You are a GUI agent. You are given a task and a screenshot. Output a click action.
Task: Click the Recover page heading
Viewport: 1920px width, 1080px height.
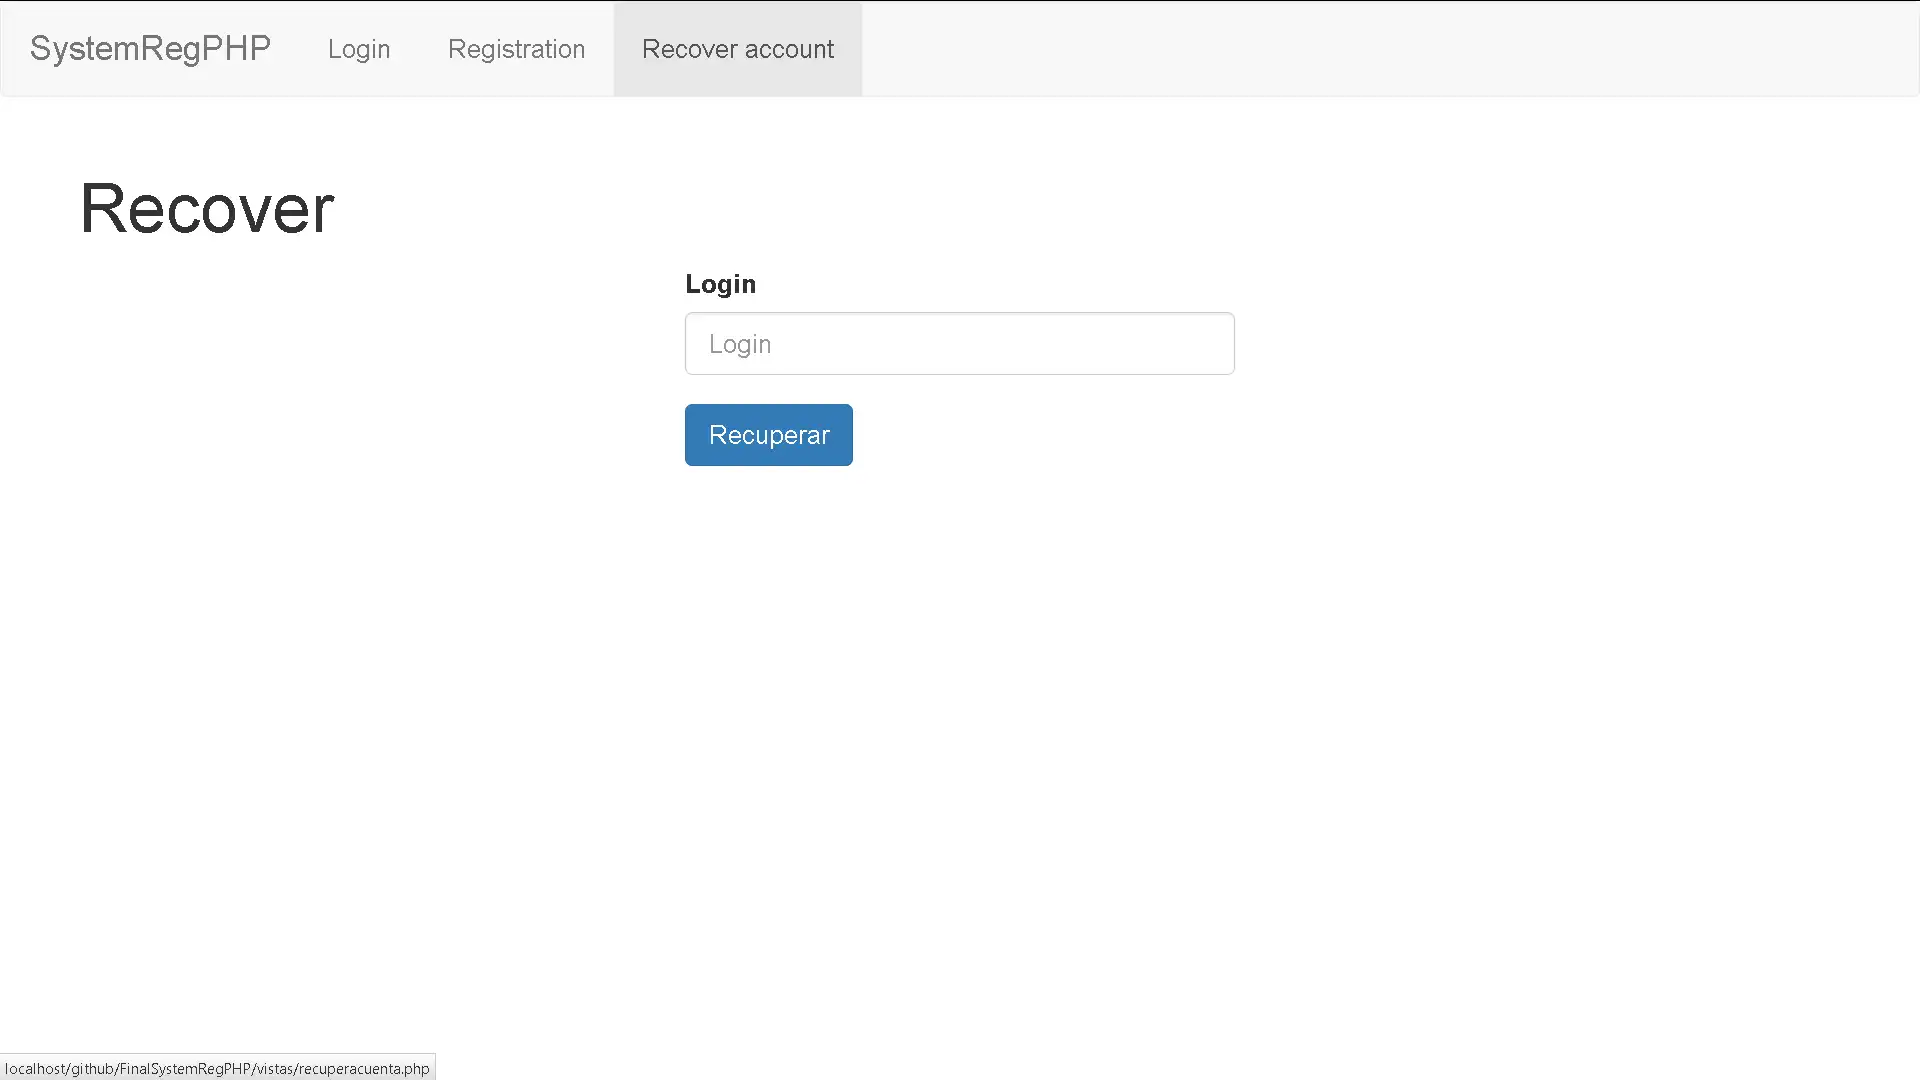207,209
